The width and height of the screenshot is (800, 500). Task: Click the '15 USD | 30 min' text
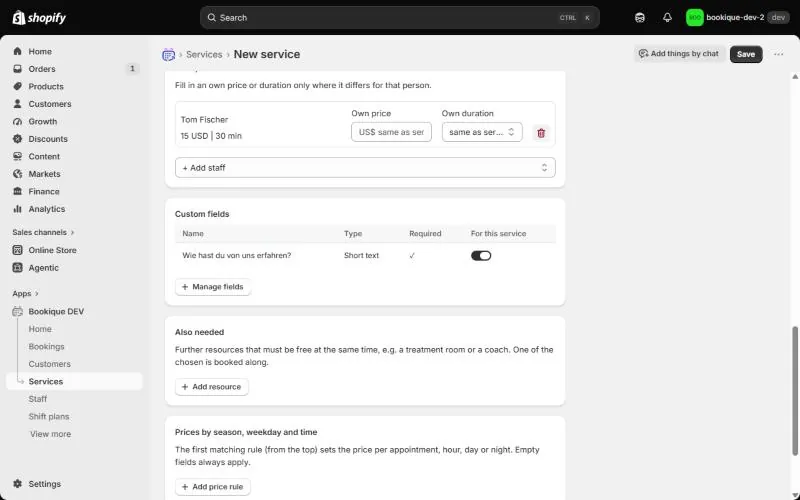point(211,136)
